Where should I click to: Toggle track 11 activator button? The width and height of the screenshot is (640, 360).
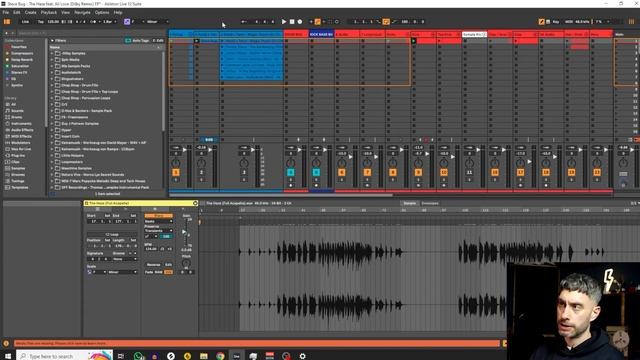pos(469,173)
